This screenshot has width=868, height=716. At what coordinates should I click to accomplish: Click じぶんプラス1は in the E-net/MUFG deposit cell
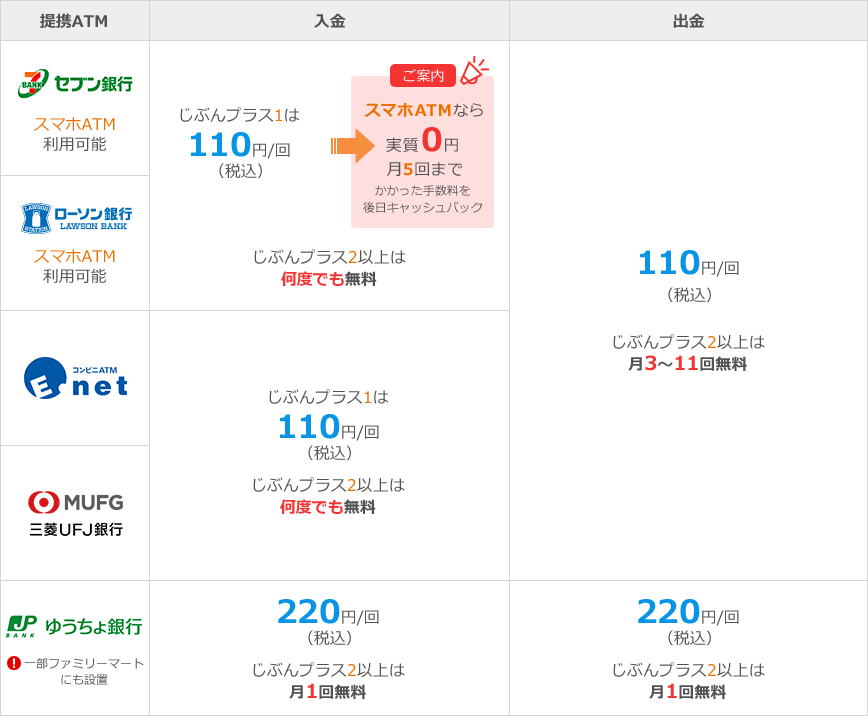[328, 397]
